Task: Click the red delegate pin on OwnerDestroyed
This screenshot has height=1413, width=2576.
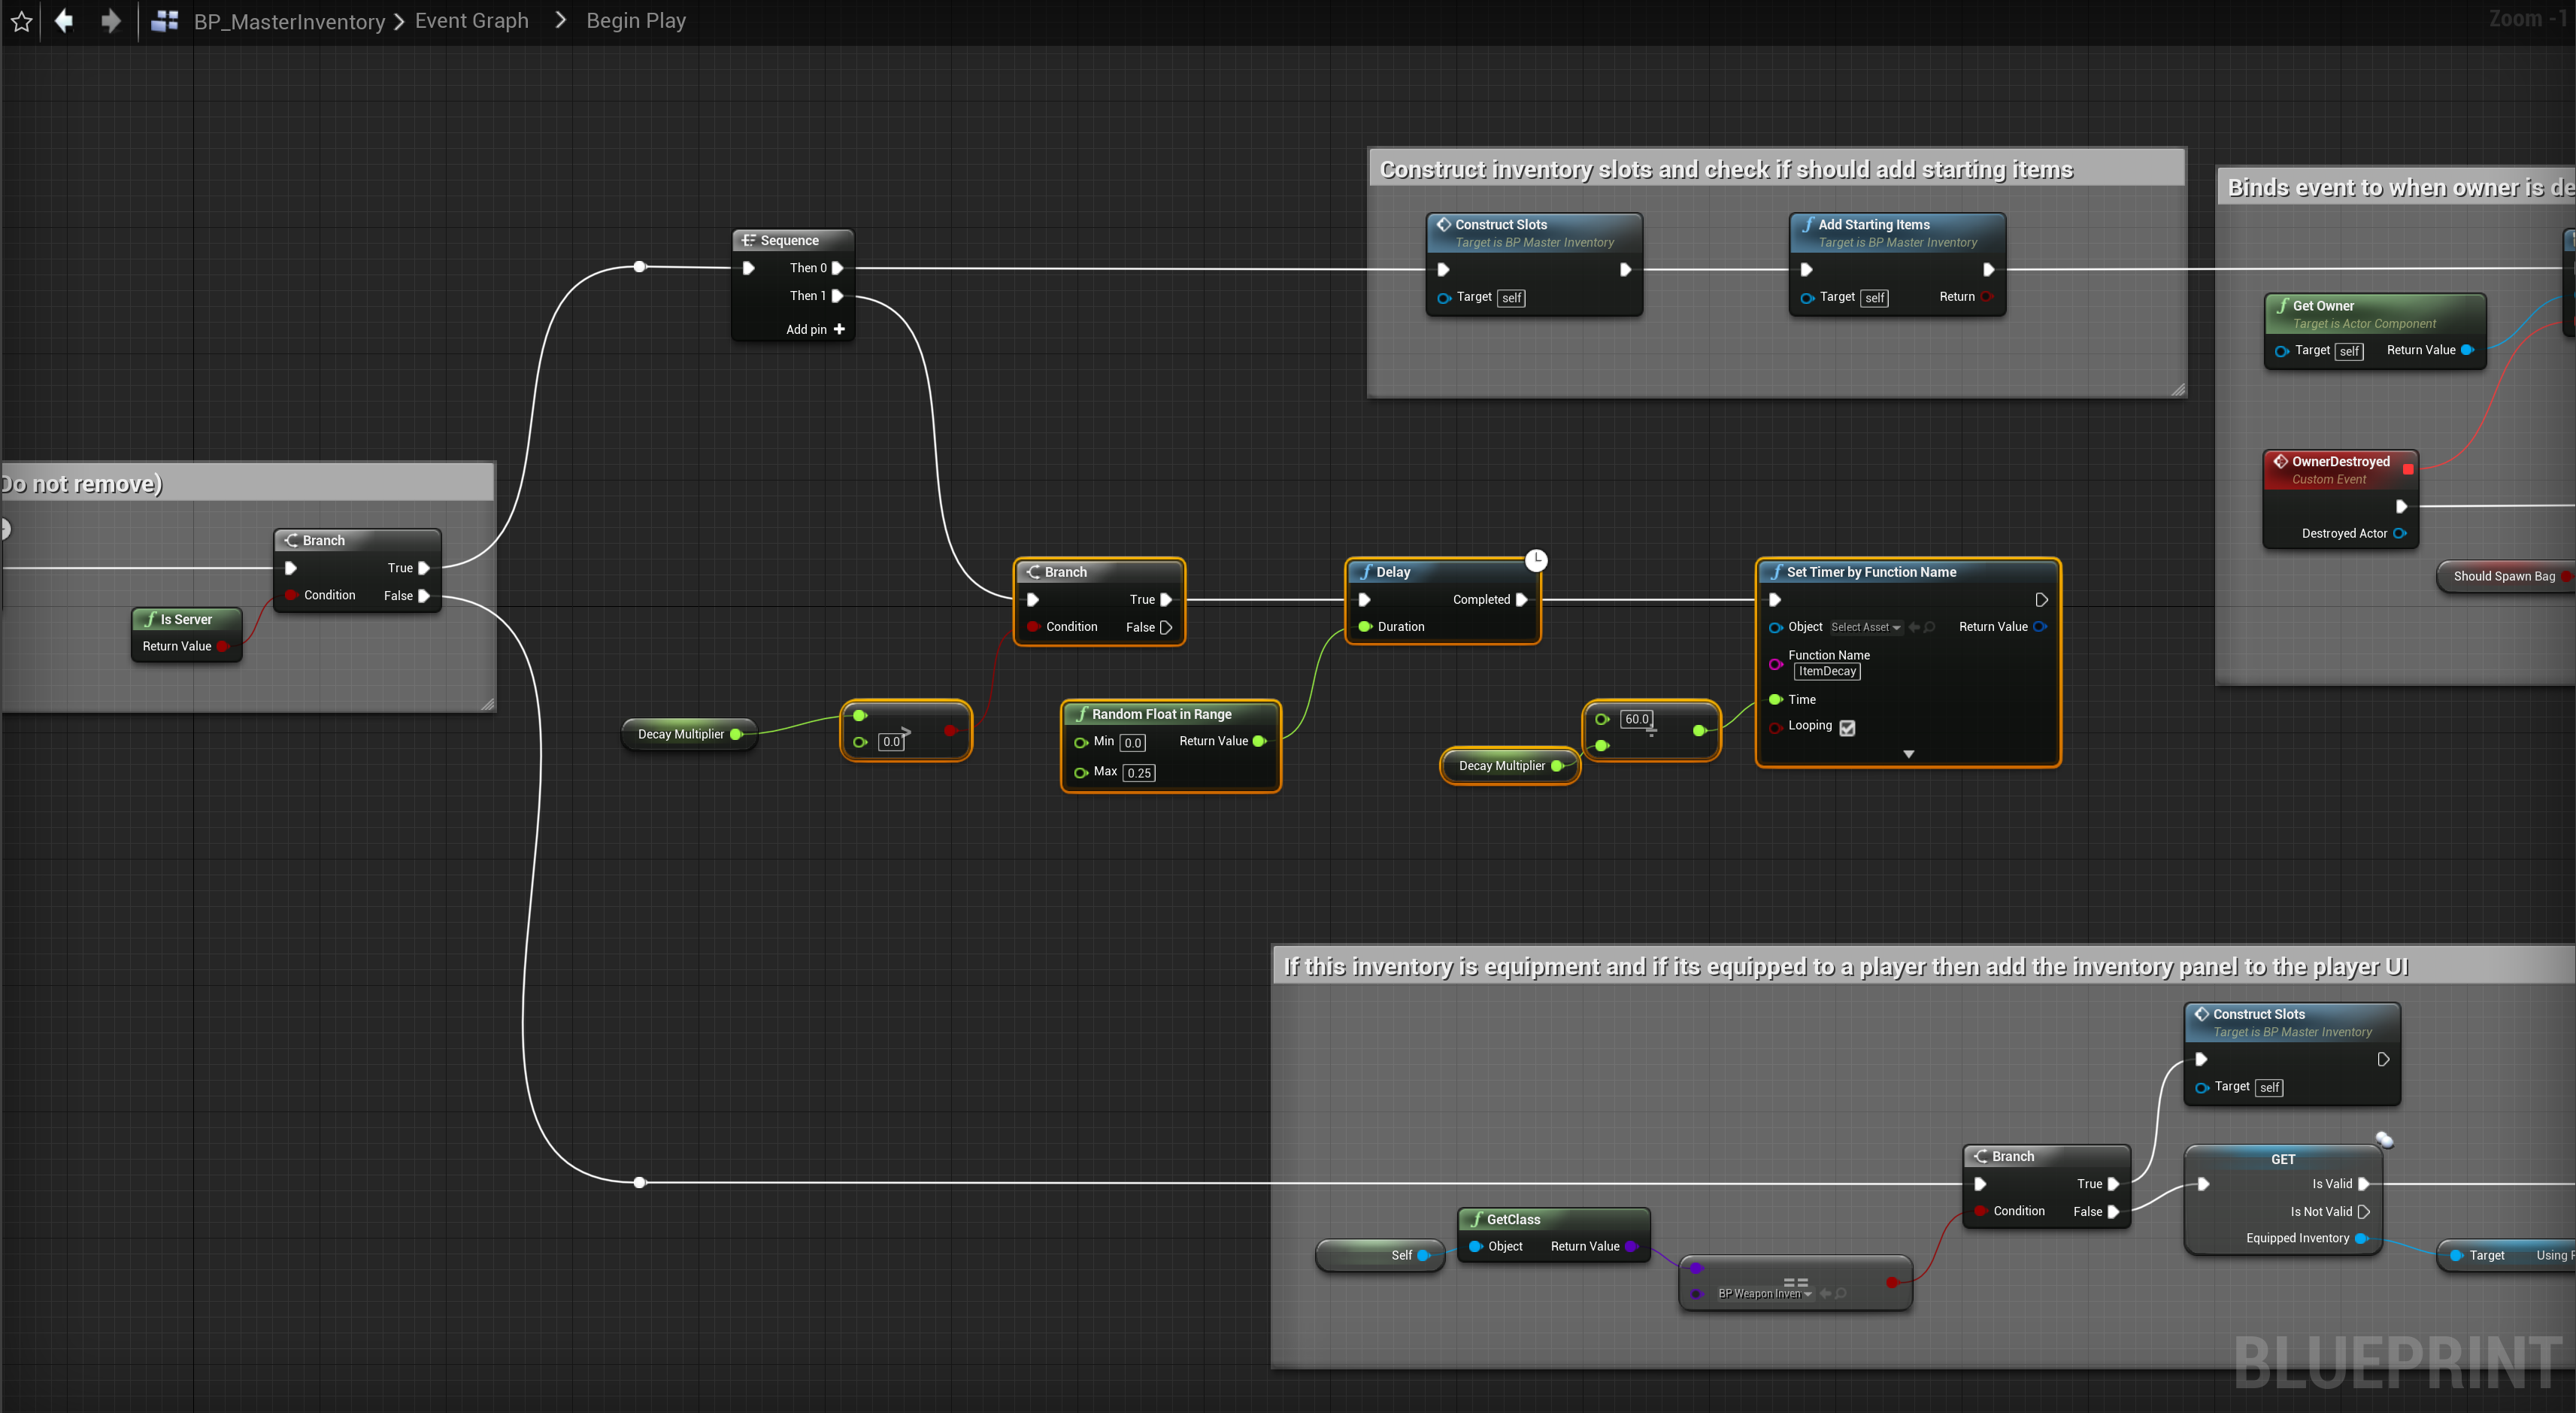Action: click(2408, 469)
